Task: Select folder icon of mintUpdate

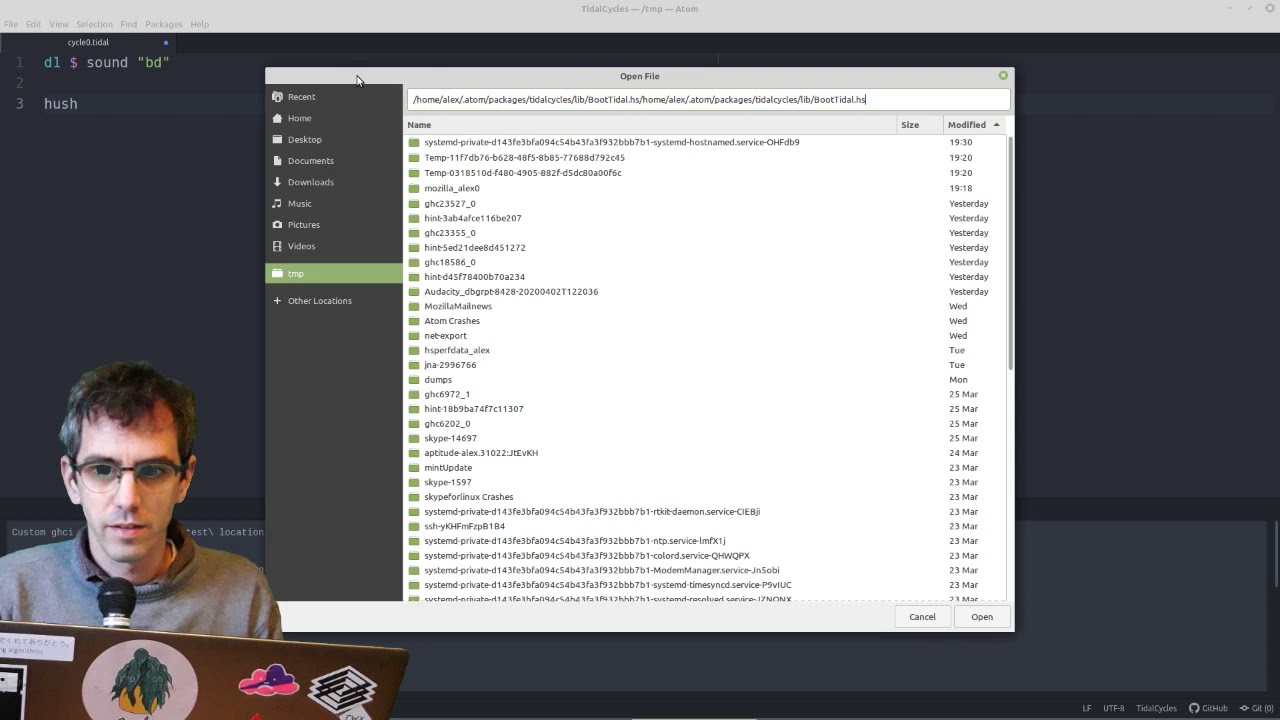Action: 414,468
